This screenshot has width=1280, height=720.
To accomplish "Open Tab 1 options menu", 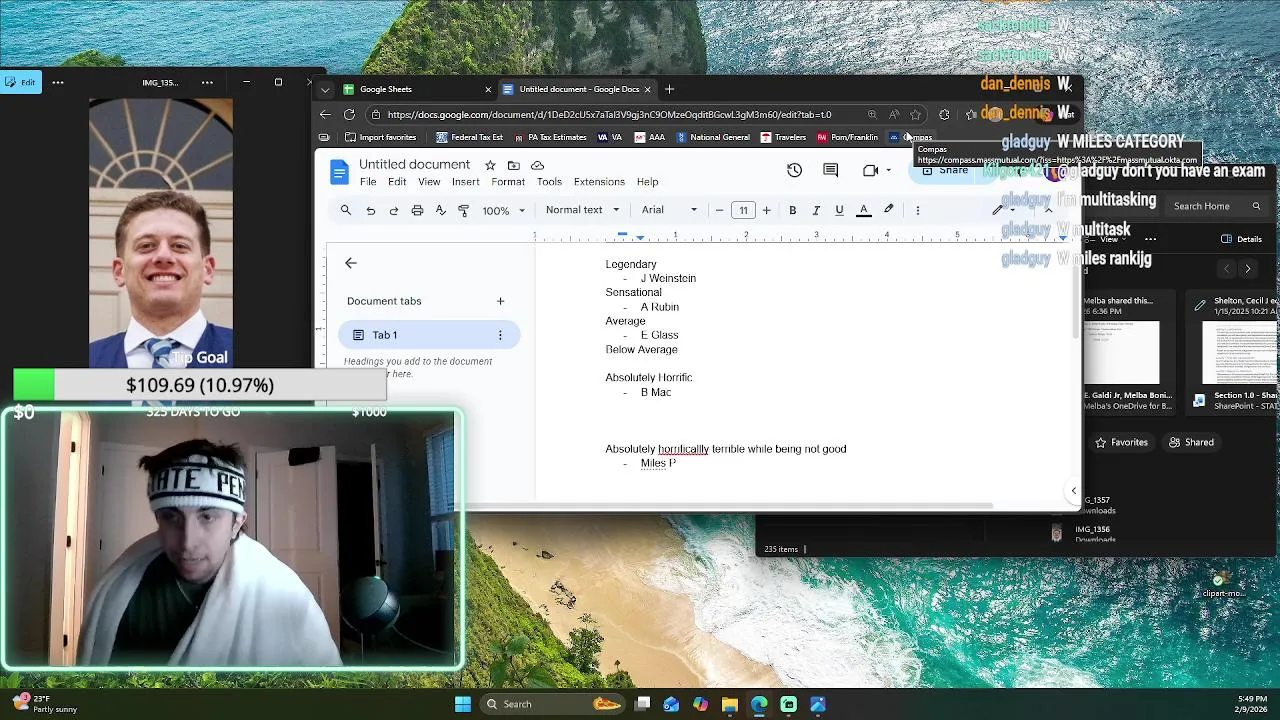I will 500,335.
